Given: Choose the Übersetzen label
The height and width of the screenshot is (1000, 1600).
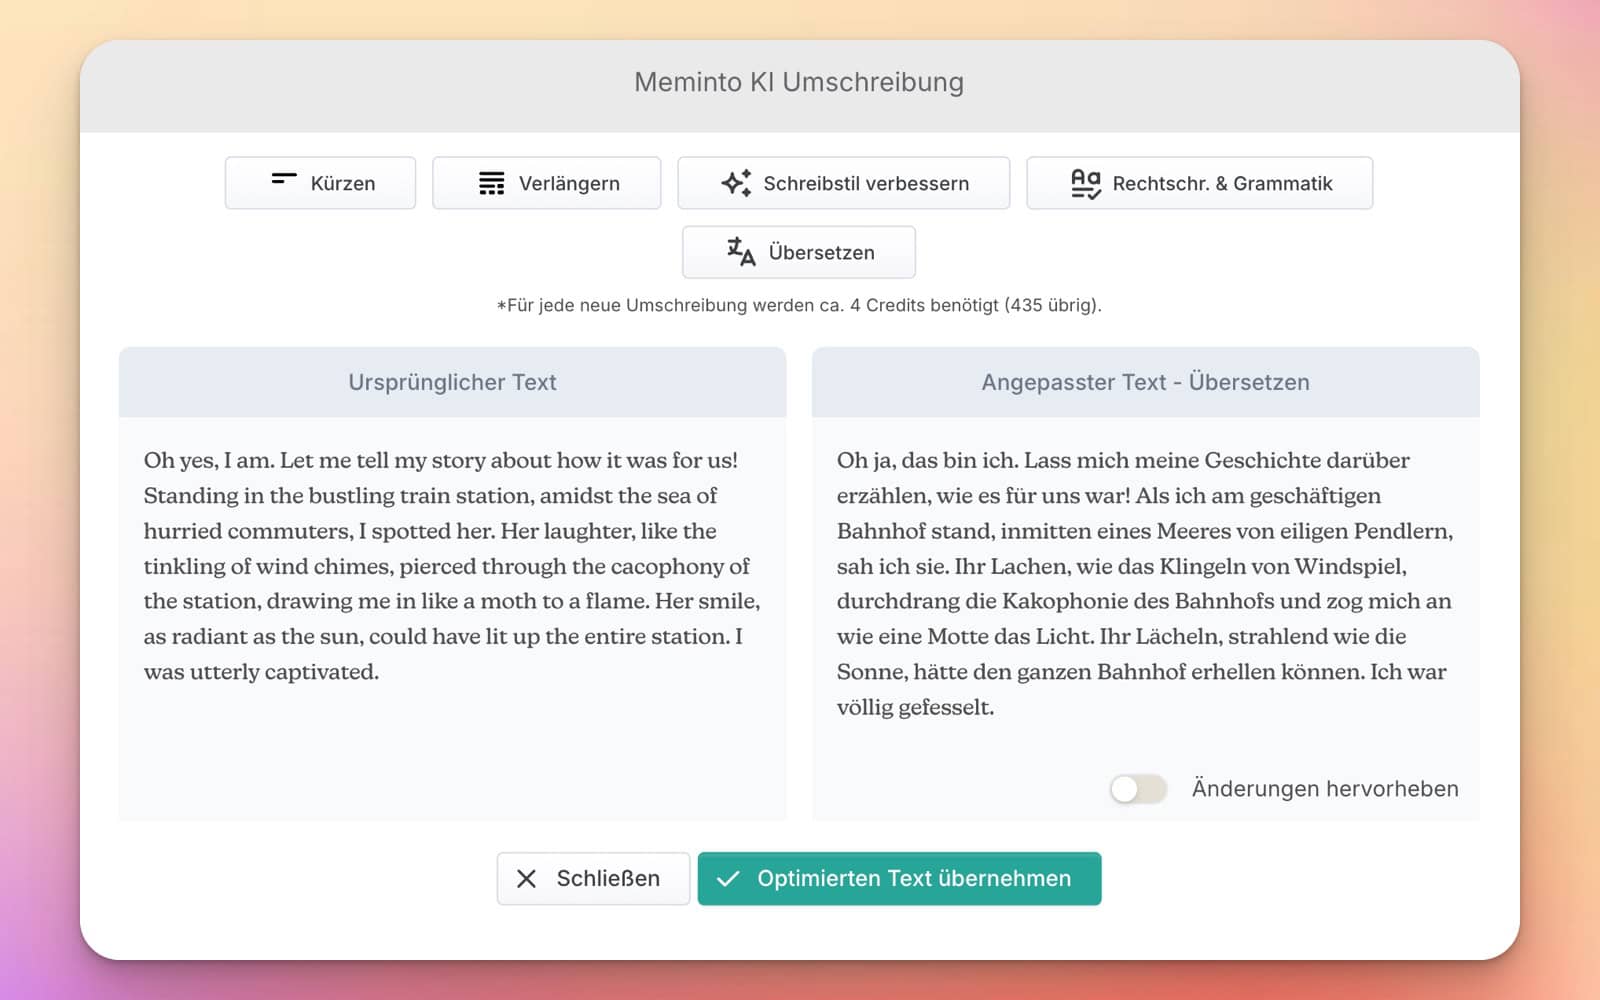Looking at the screenshot, I should point(821,252).
